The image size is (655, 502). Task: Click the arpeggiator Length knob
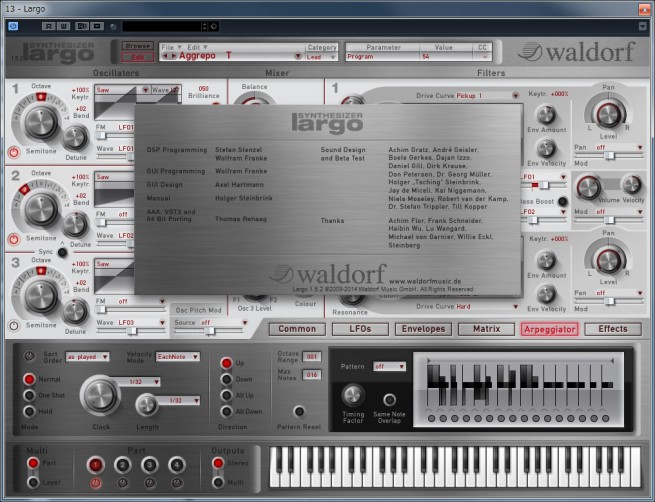click(146, 405)
